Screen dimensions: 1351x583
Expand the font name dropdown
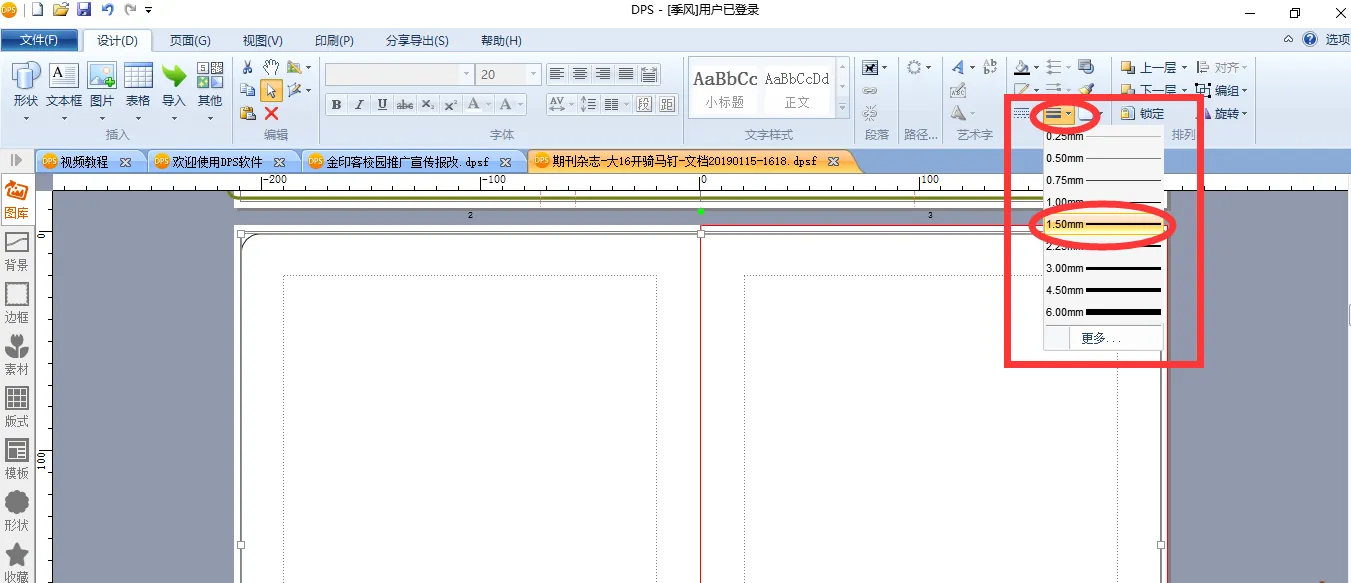pos(466,75)
